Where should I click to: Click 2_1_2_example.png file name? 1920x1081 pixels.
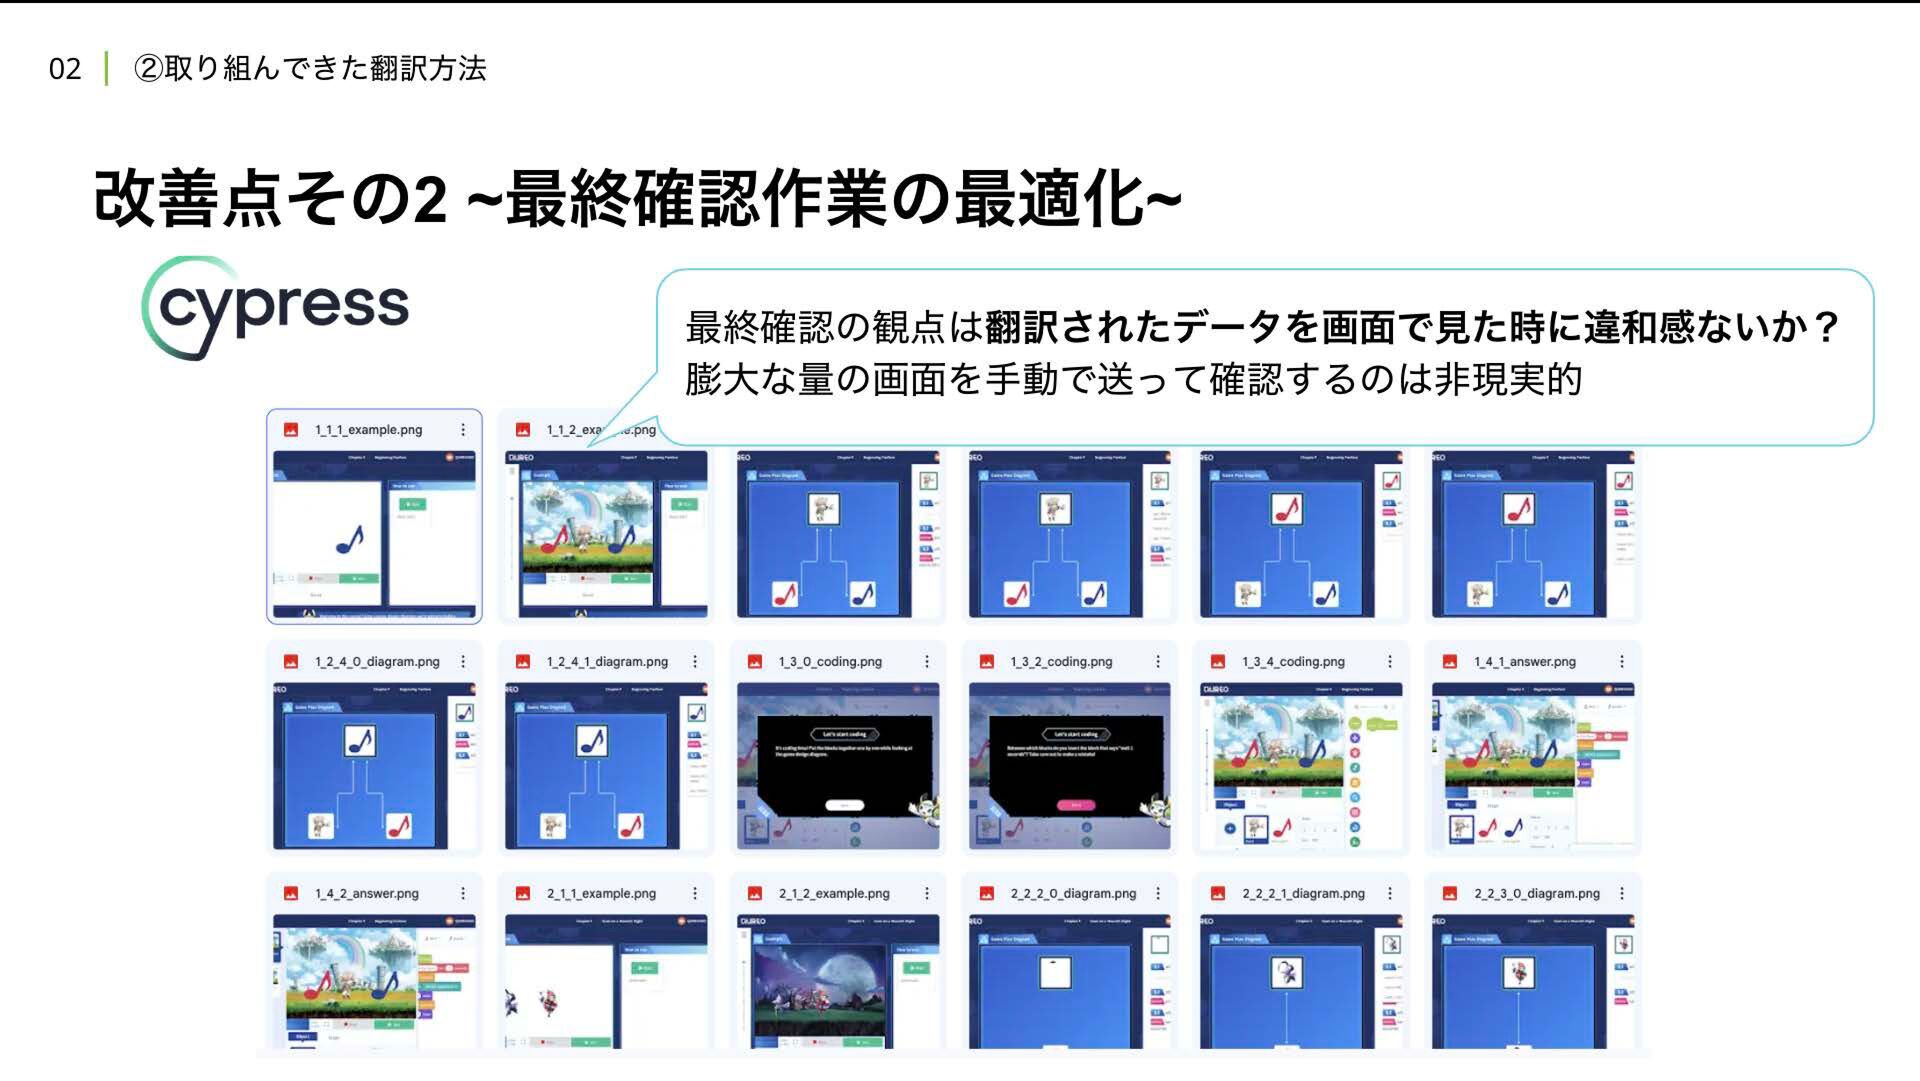point(834,894)
